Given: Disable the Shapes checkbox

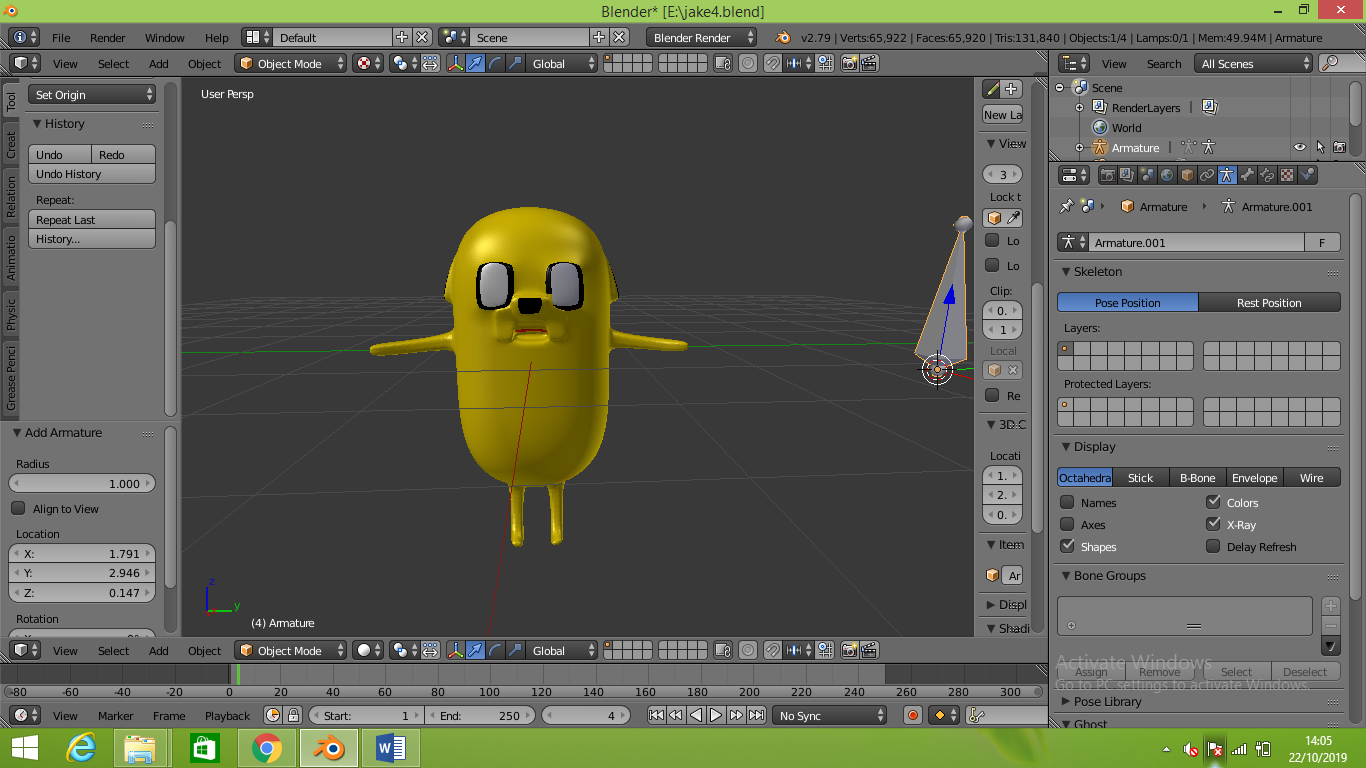Looking at the screenshot, I should click(1067, 546).
